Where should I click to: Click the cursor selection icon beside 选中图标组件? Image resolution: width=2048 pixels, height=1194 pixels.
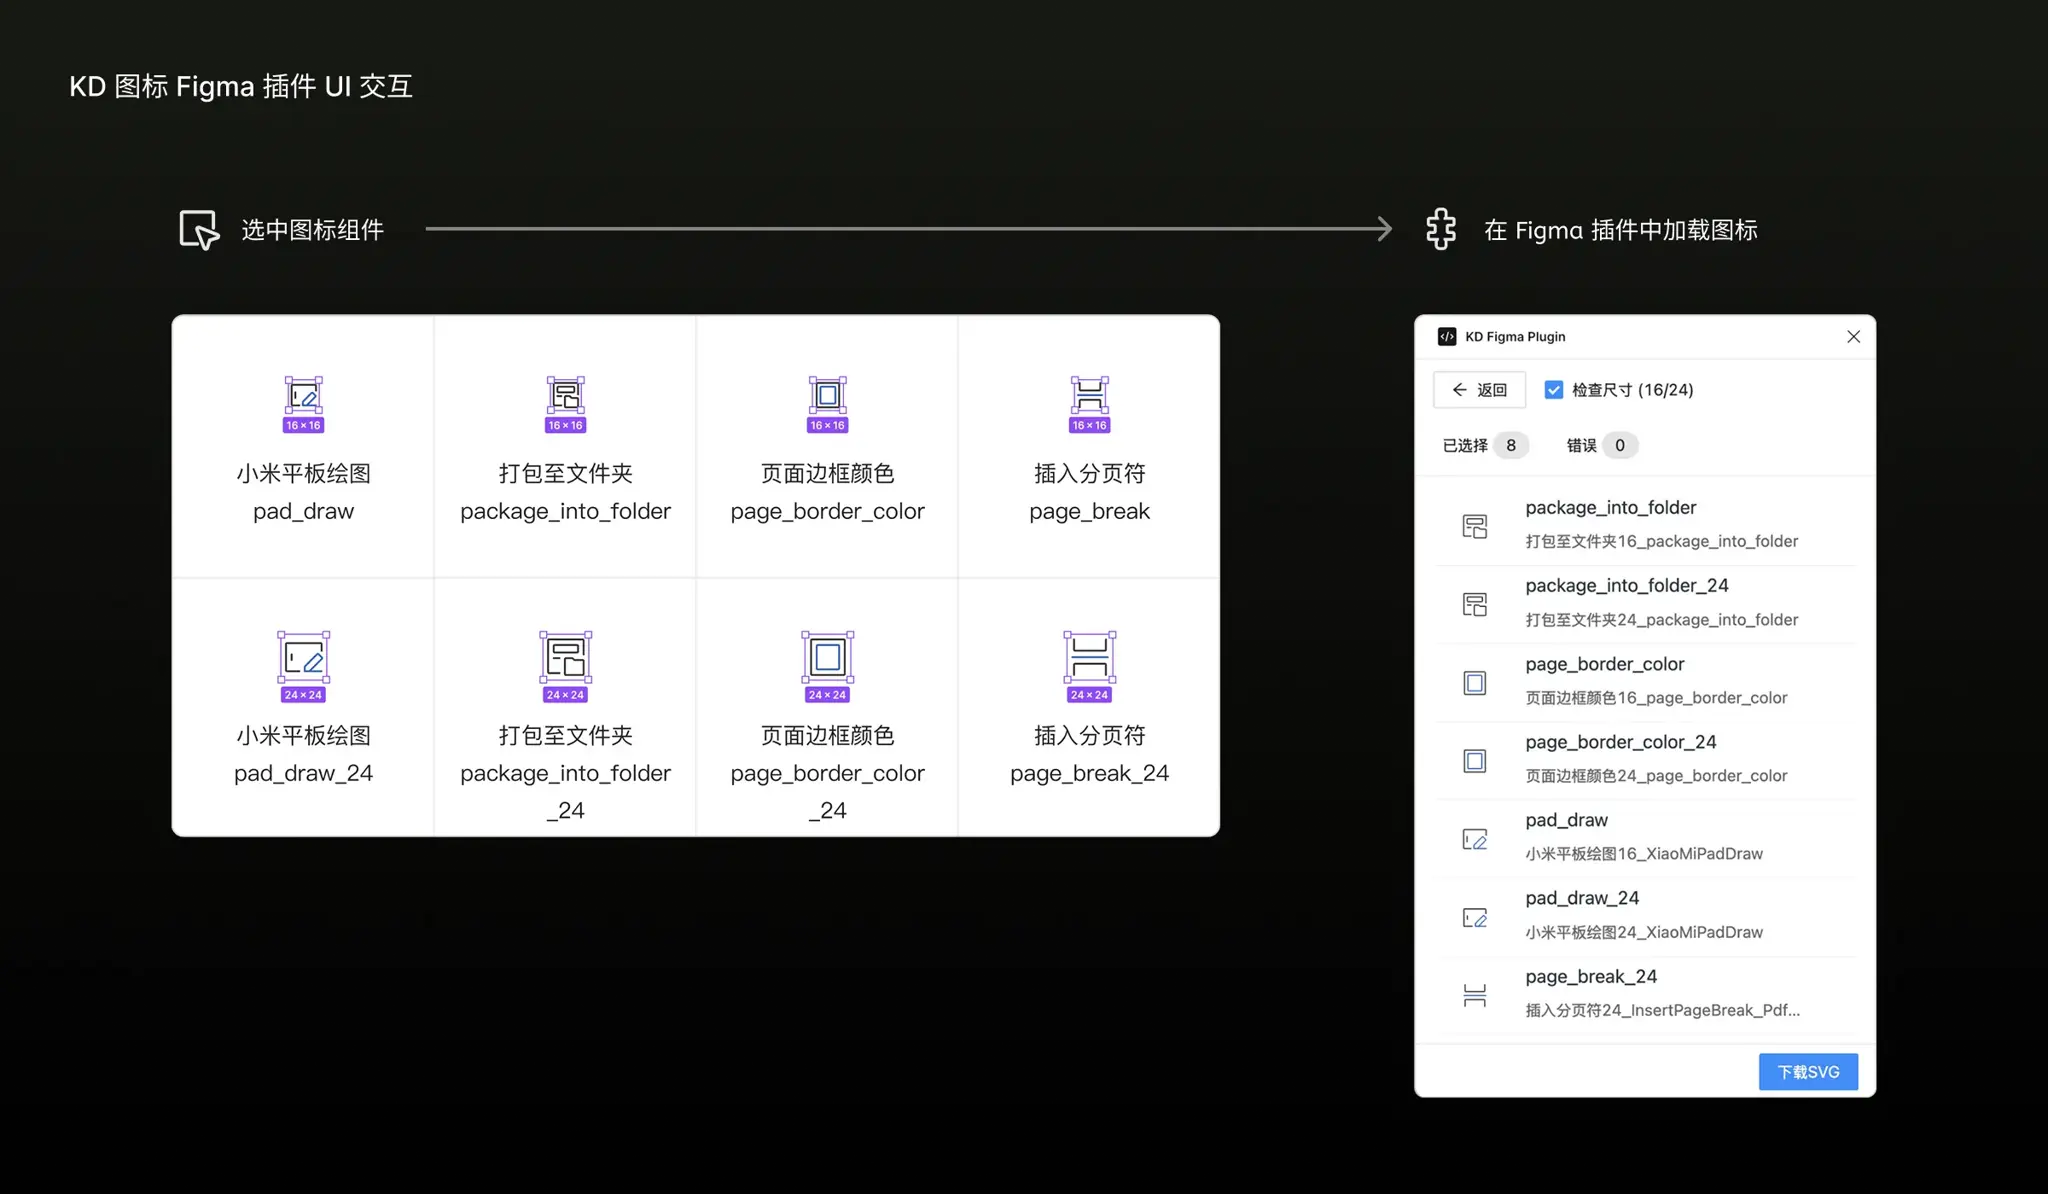(199, 230)
